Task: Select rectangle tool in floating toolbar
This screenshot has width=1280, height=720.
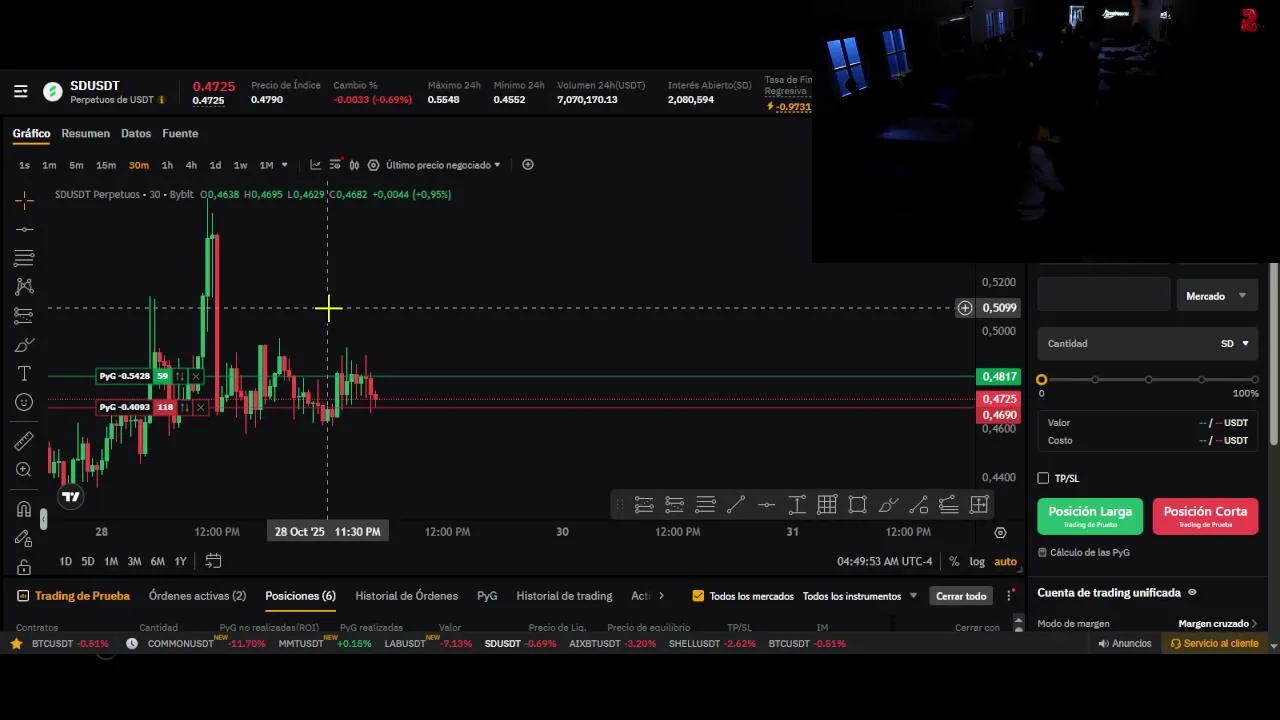Action: point(857,505)
